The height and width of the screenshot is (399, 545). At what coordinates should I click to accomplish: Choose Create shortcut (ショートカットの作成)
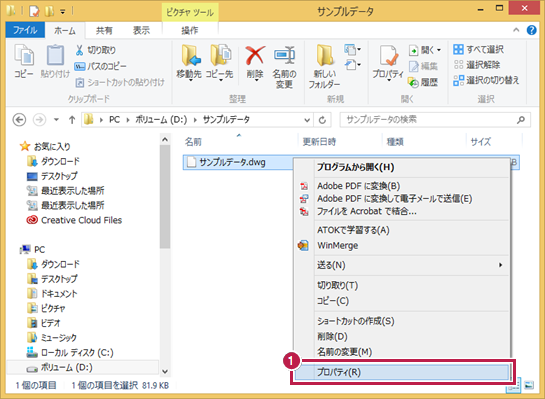pos(402,321)
